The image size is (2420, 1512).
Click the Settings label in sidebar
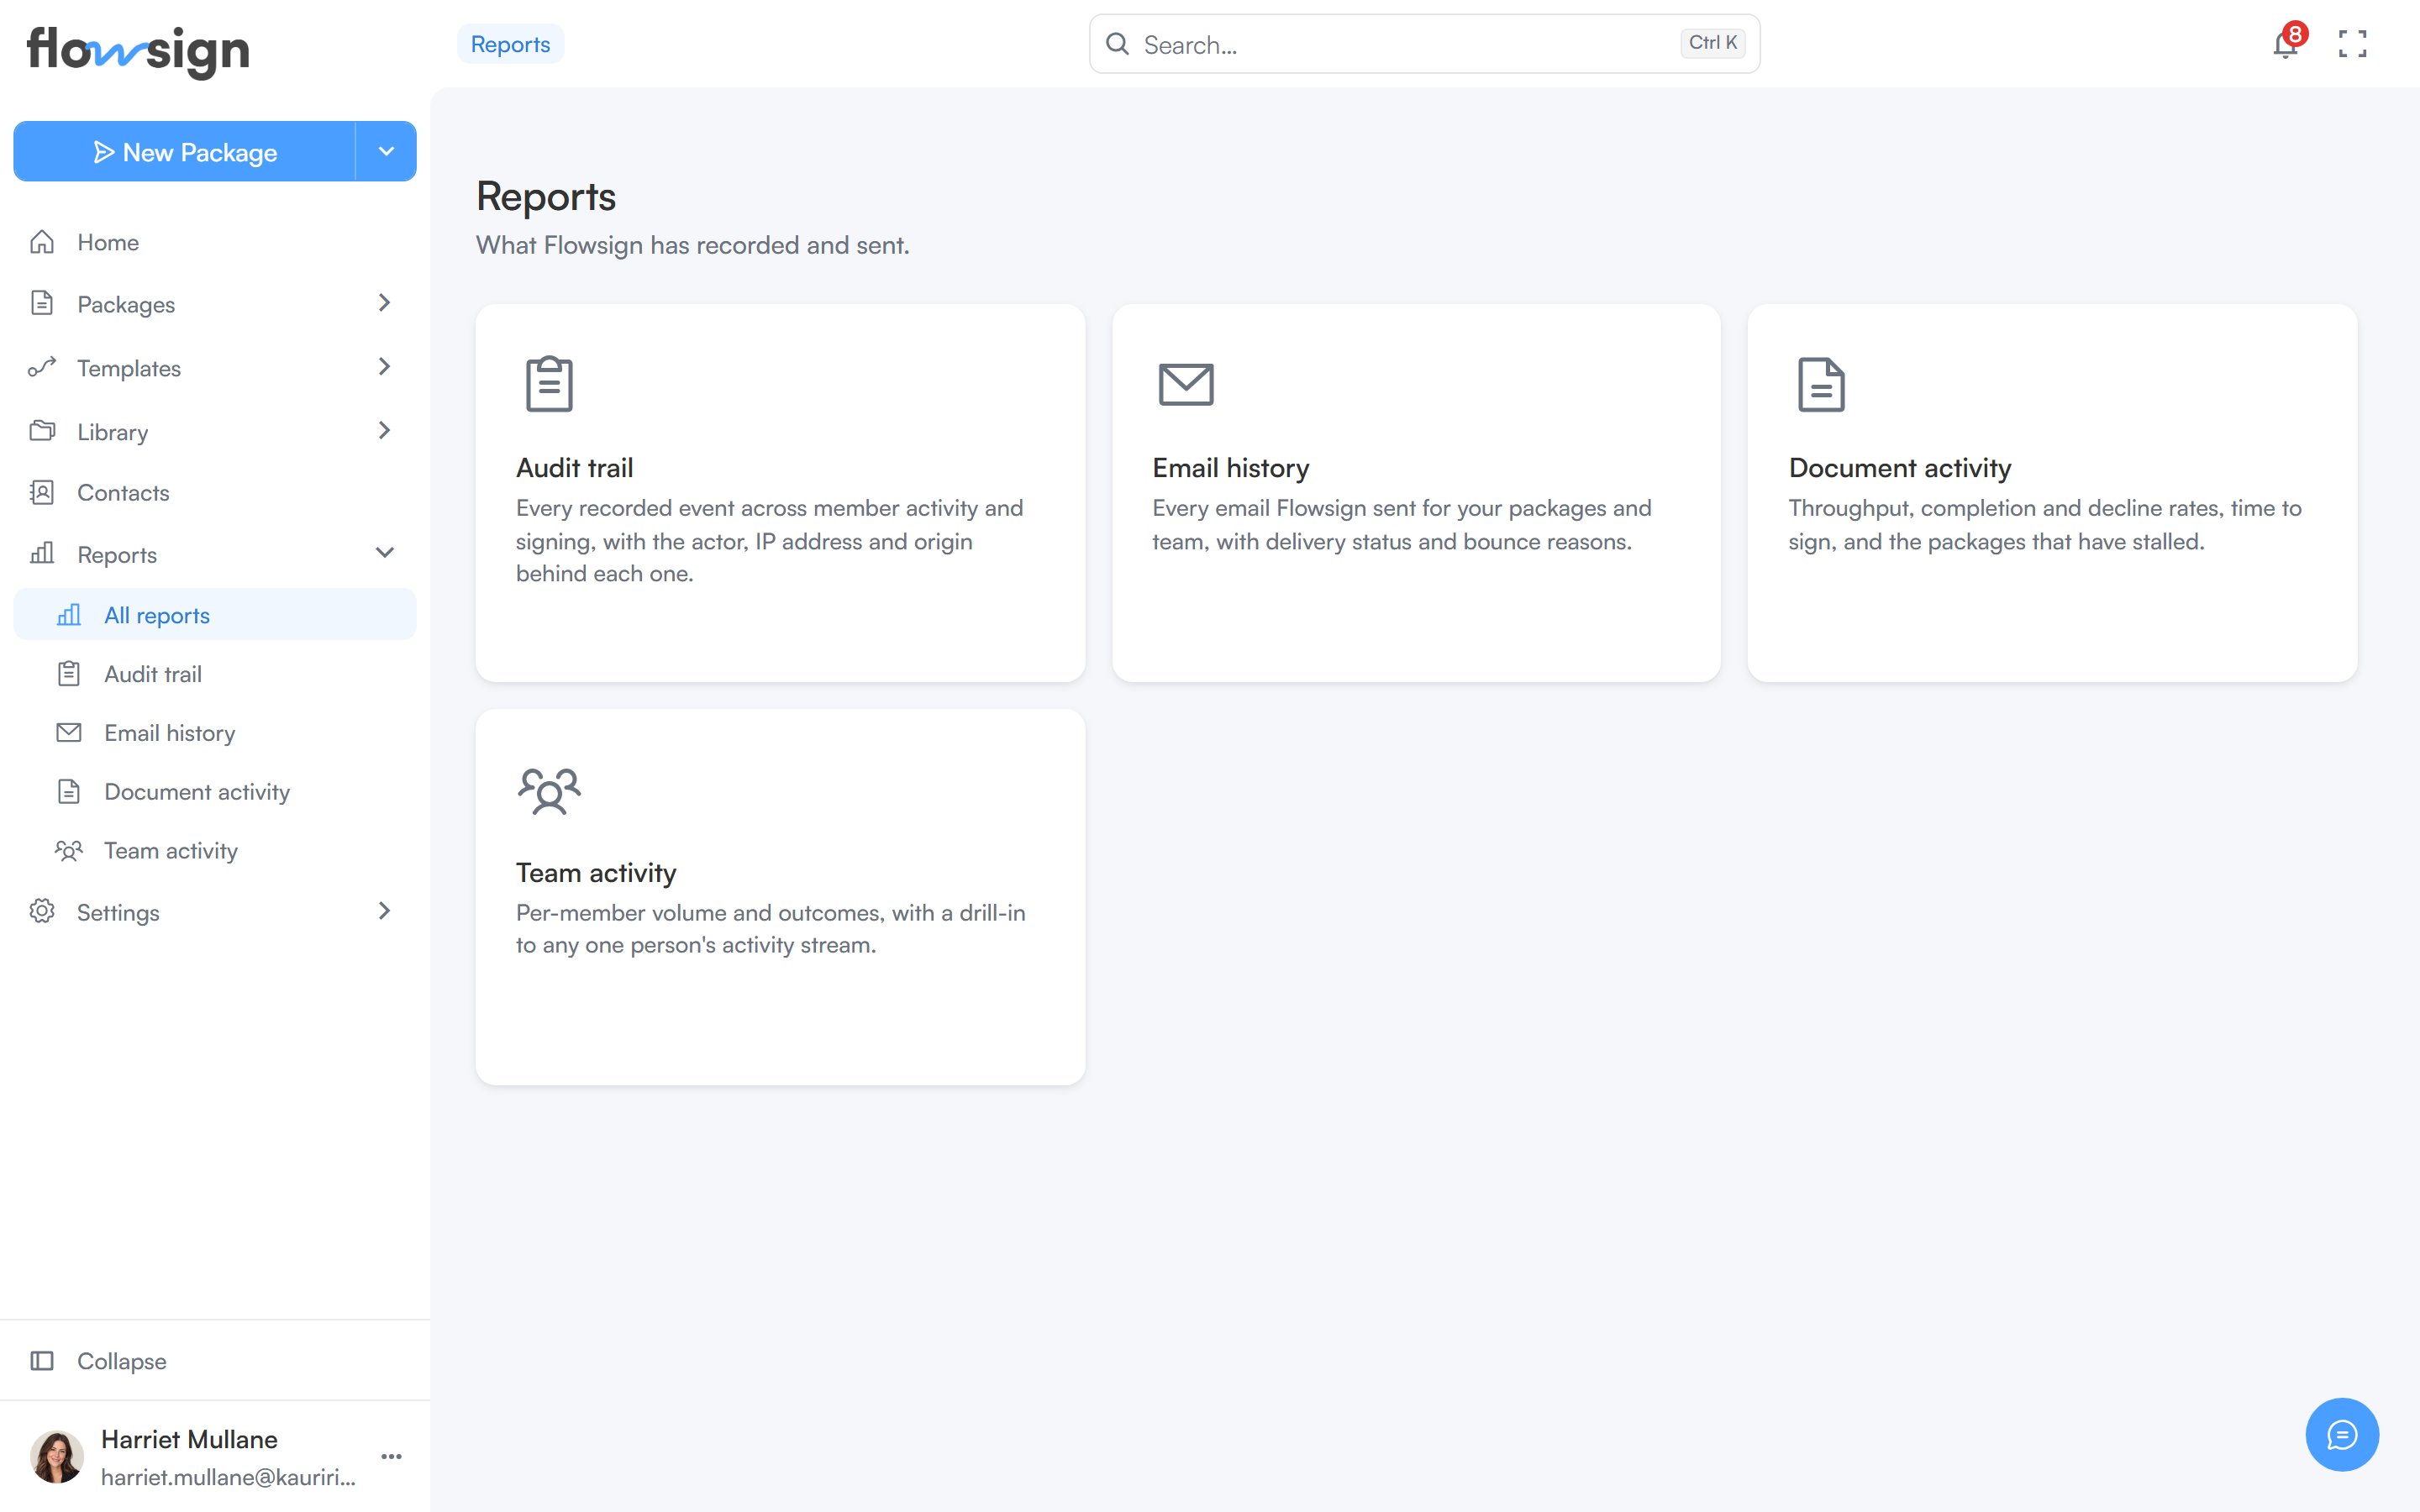(118, 912)
